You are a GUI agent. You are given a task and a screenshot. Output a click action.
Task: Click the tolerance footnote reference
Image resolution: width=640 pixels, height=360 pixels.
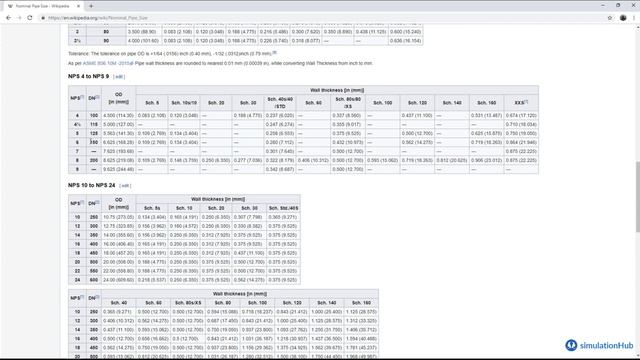click(x=274, y=53)
